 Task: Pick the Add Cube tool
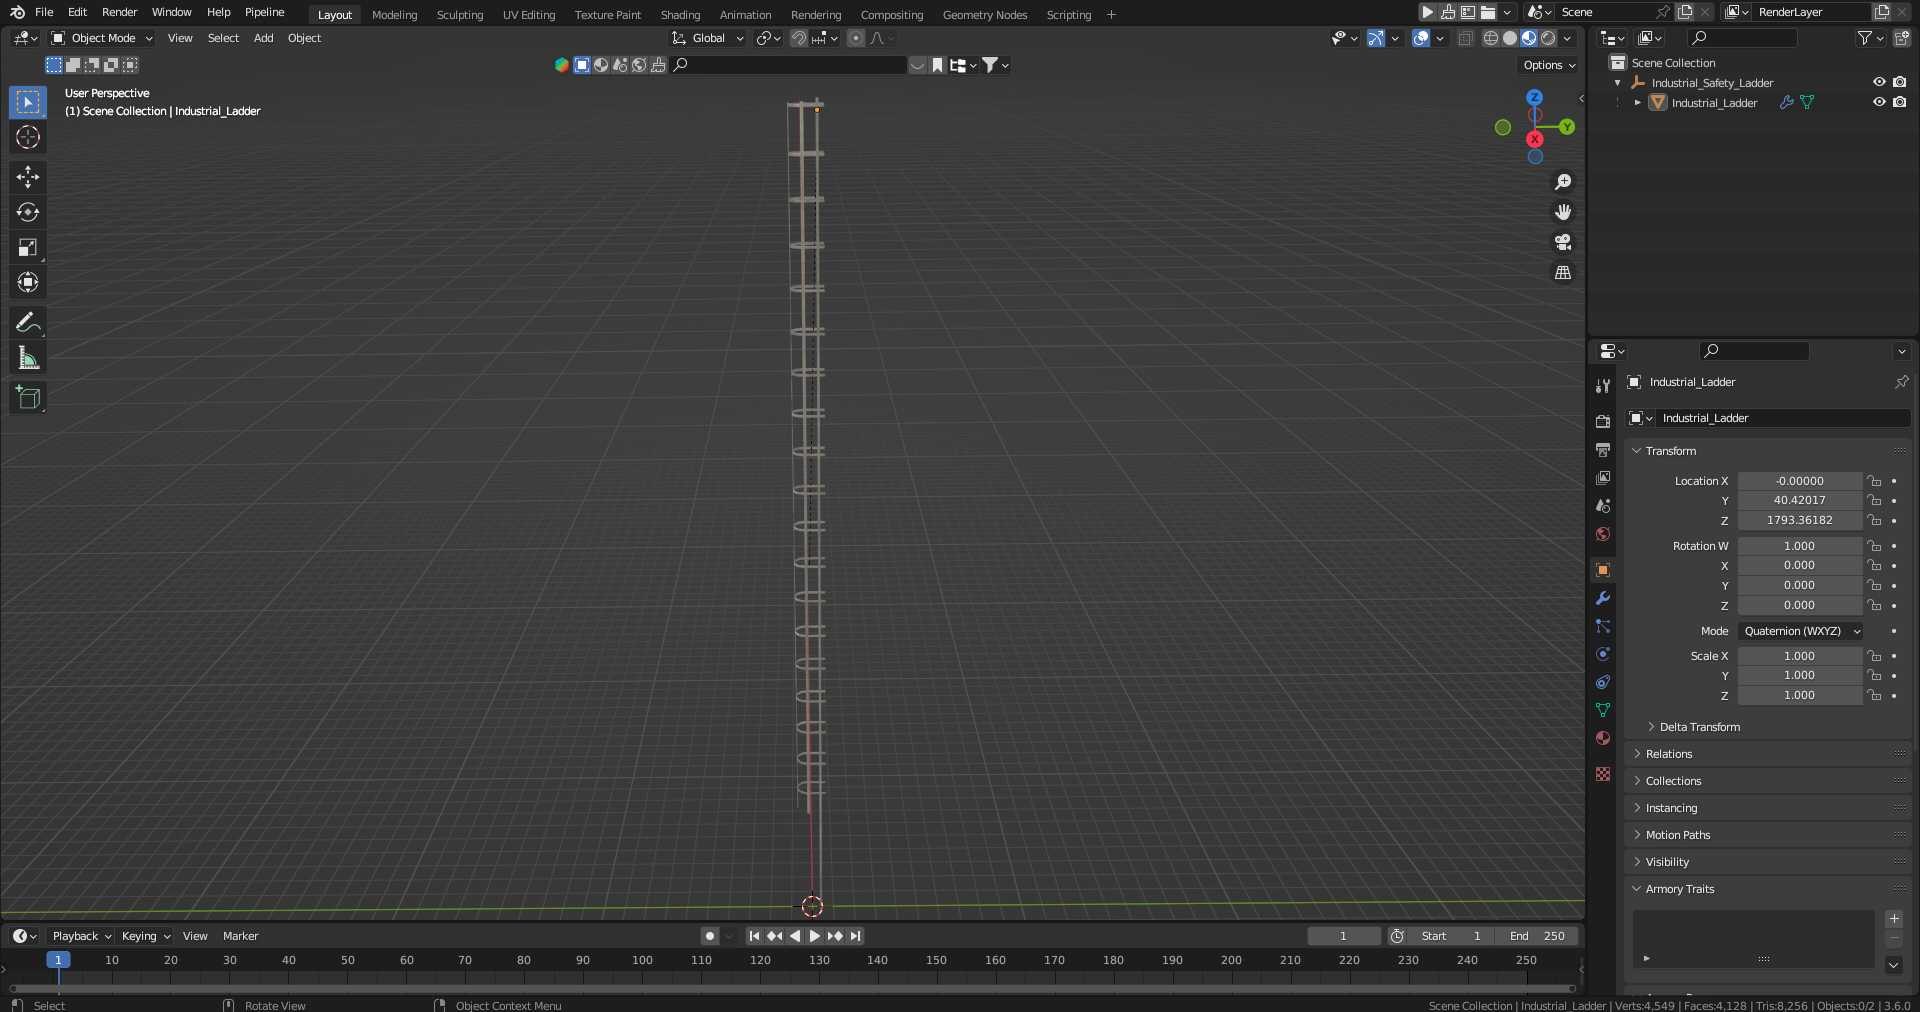pyautogui.click(x=28, y=397)
